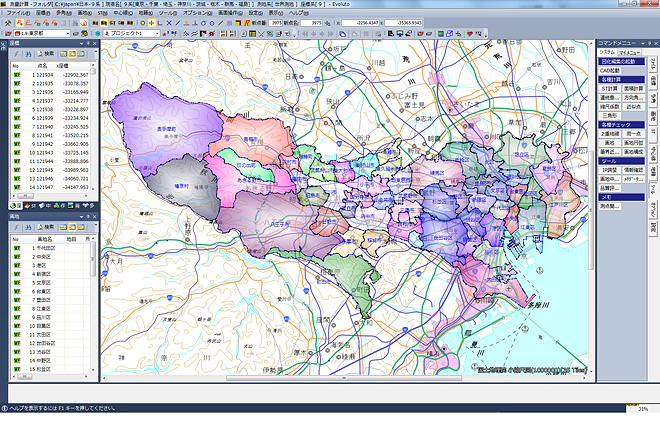Open the 座標 menu in the menu bar
The image size is (660, 428).
tap(43, 13)
